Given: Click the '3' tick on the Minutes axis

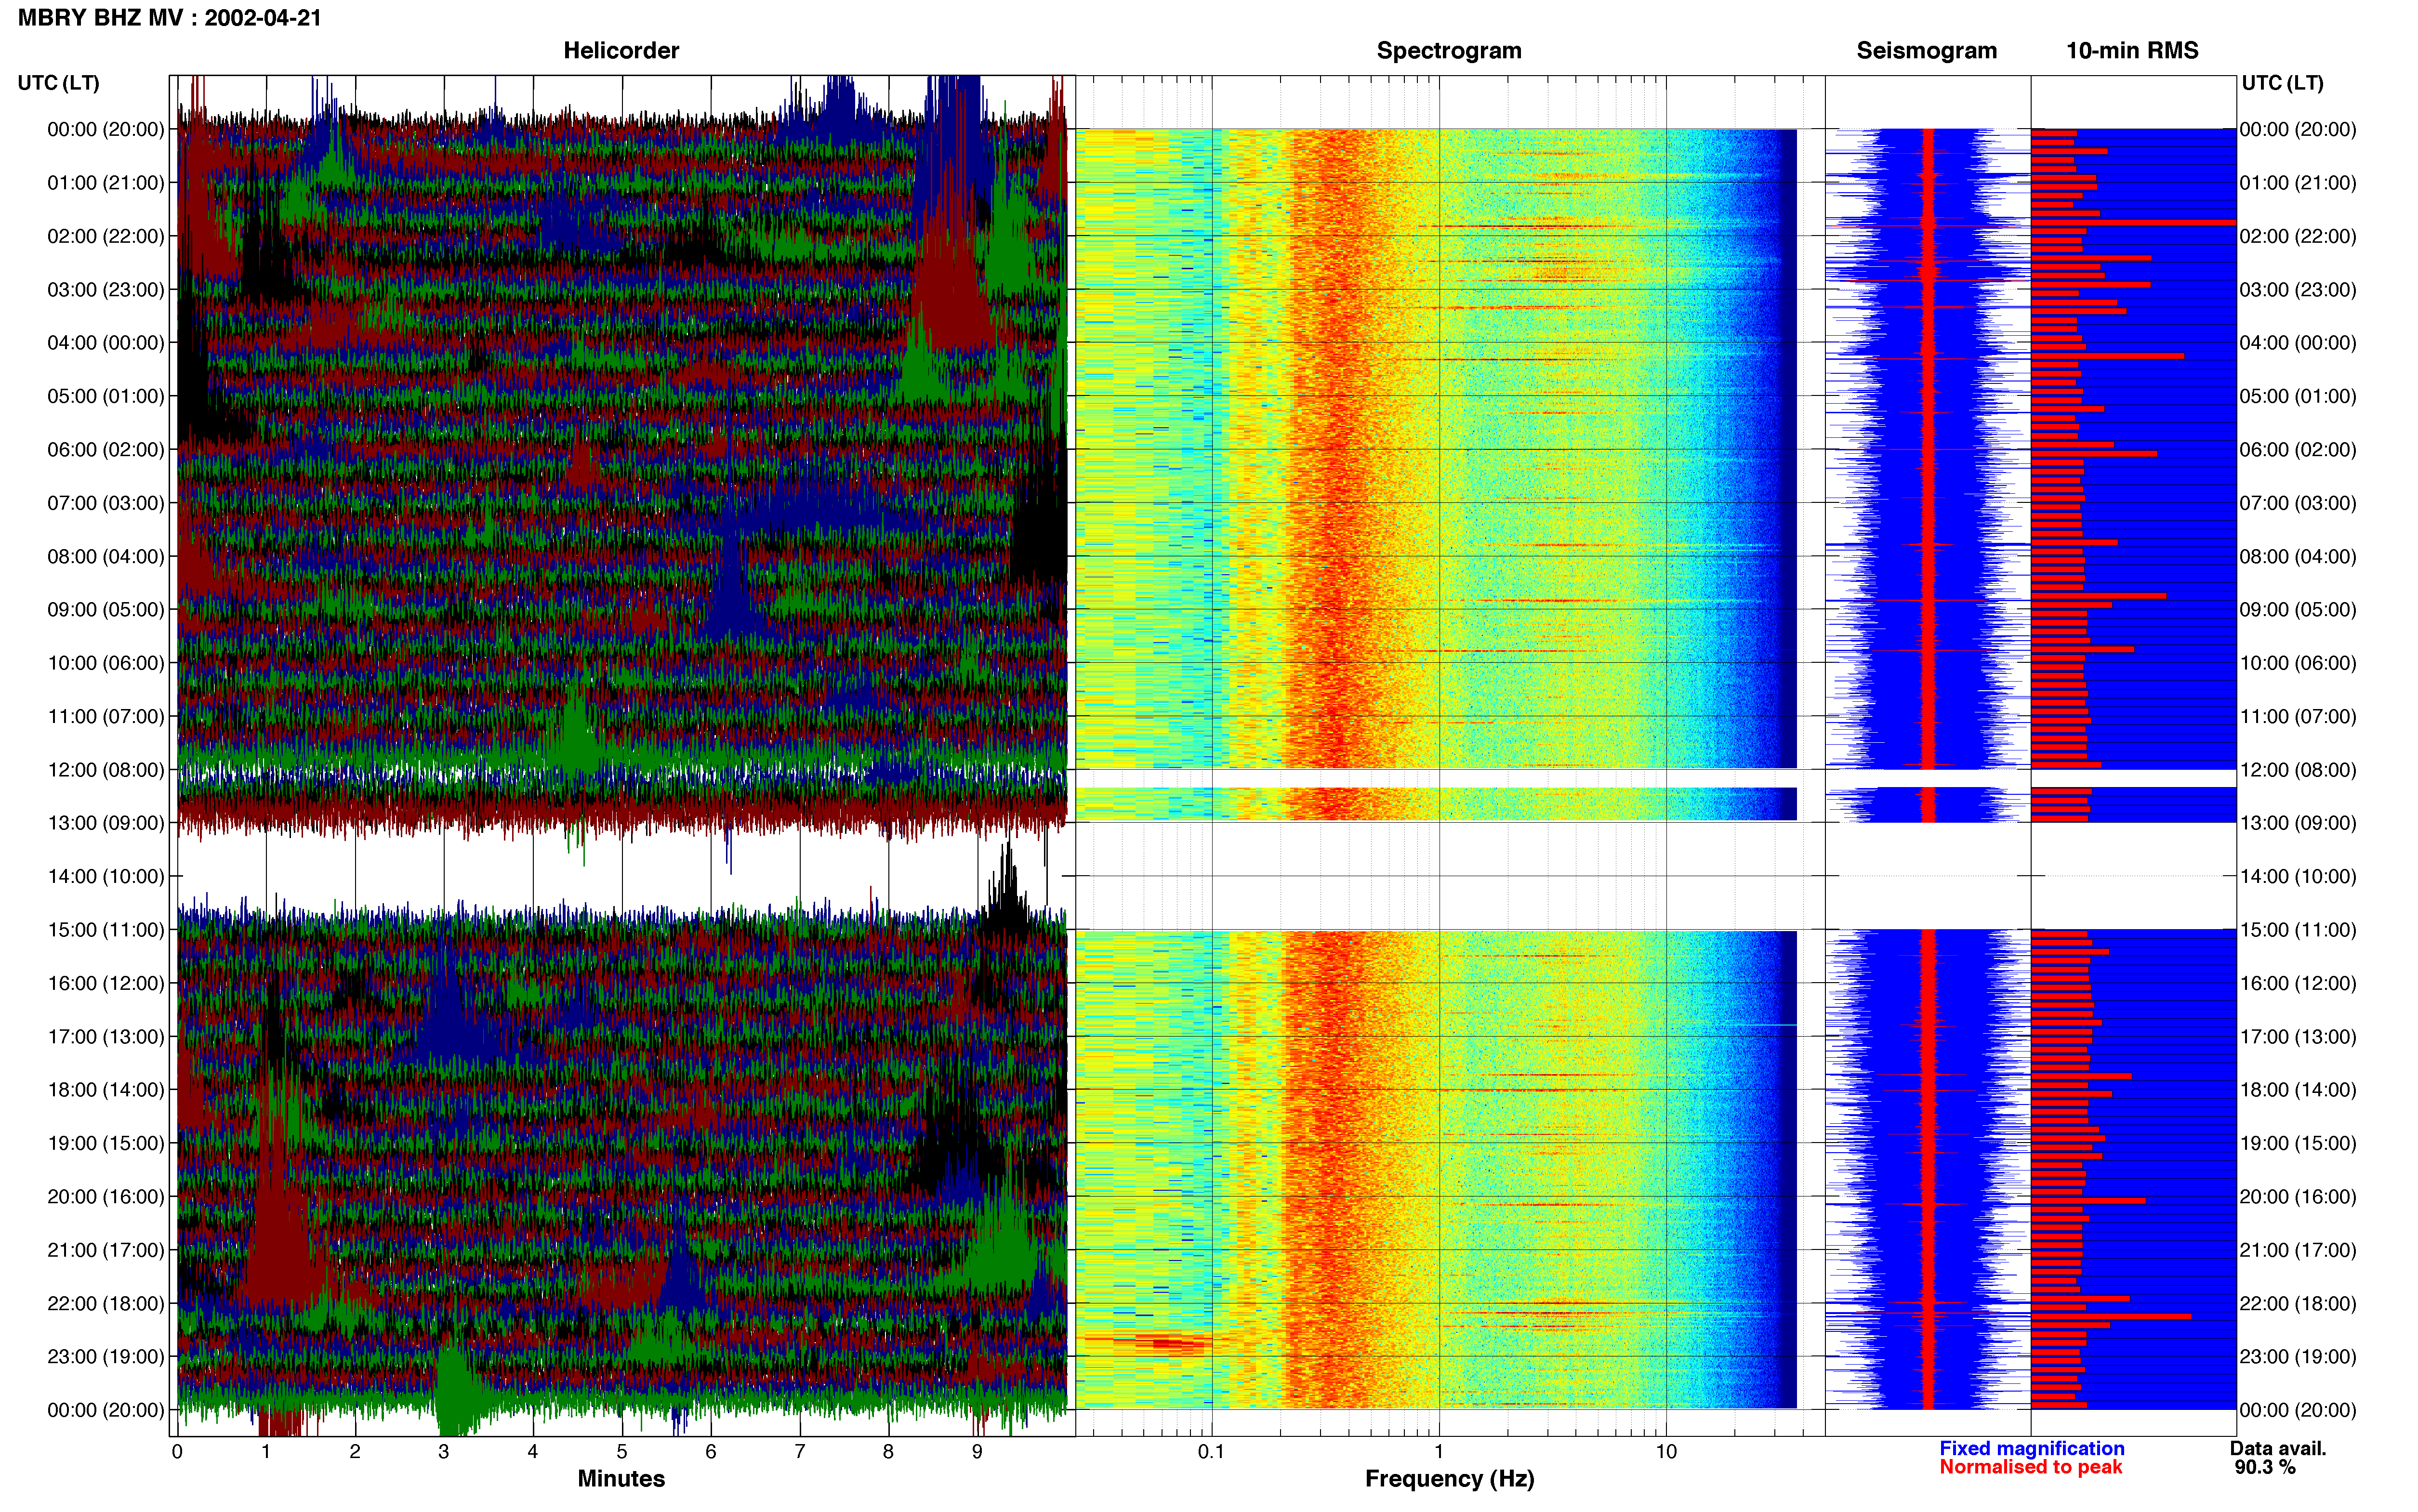Looking at the screenshot, I should 444,1451.
